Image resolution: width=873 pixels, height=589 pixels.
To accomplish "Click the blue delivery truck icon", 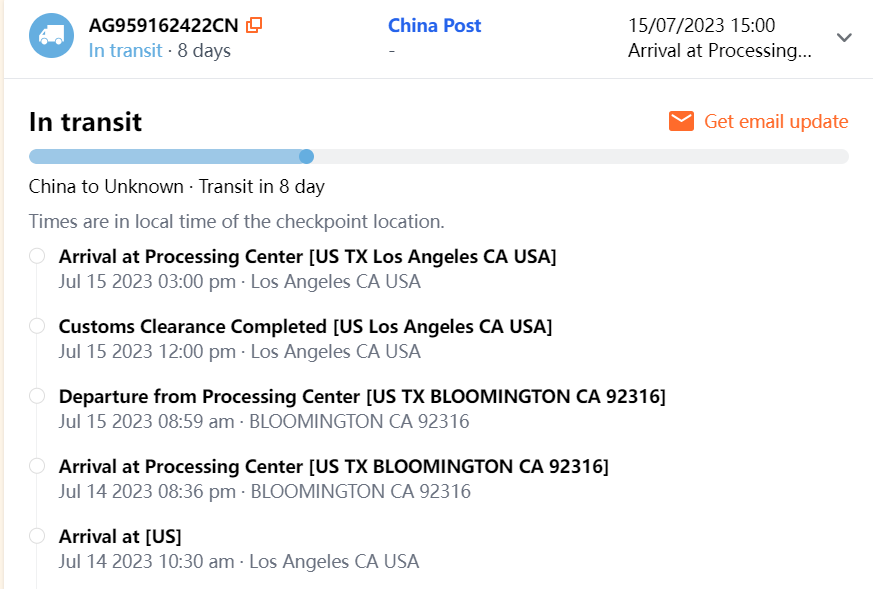I will [x=51, y=36].
